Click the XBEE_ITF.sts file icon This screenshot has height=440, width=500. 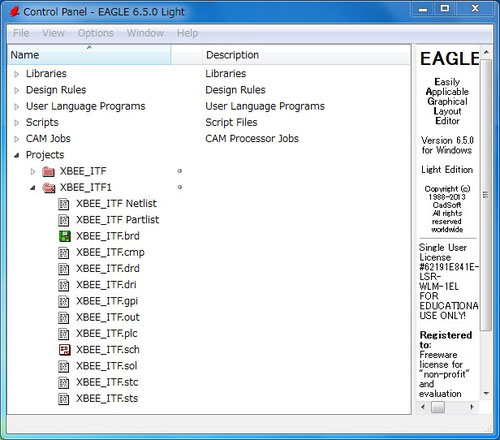click(x=64, y=399)
